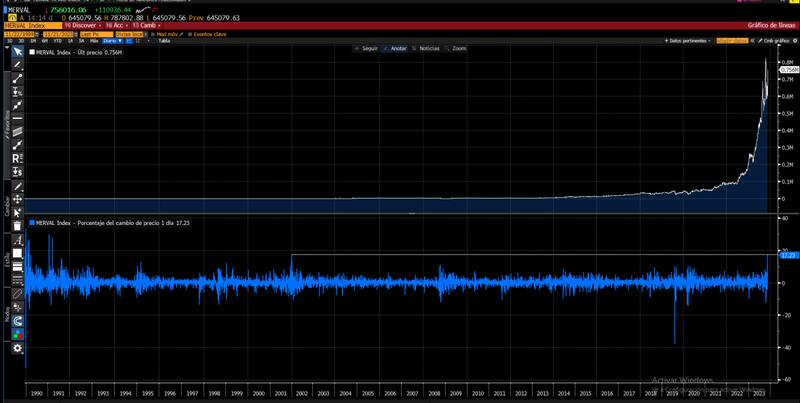Click the white fill color swatch
The image size is (800, 403).
point(17,252)
